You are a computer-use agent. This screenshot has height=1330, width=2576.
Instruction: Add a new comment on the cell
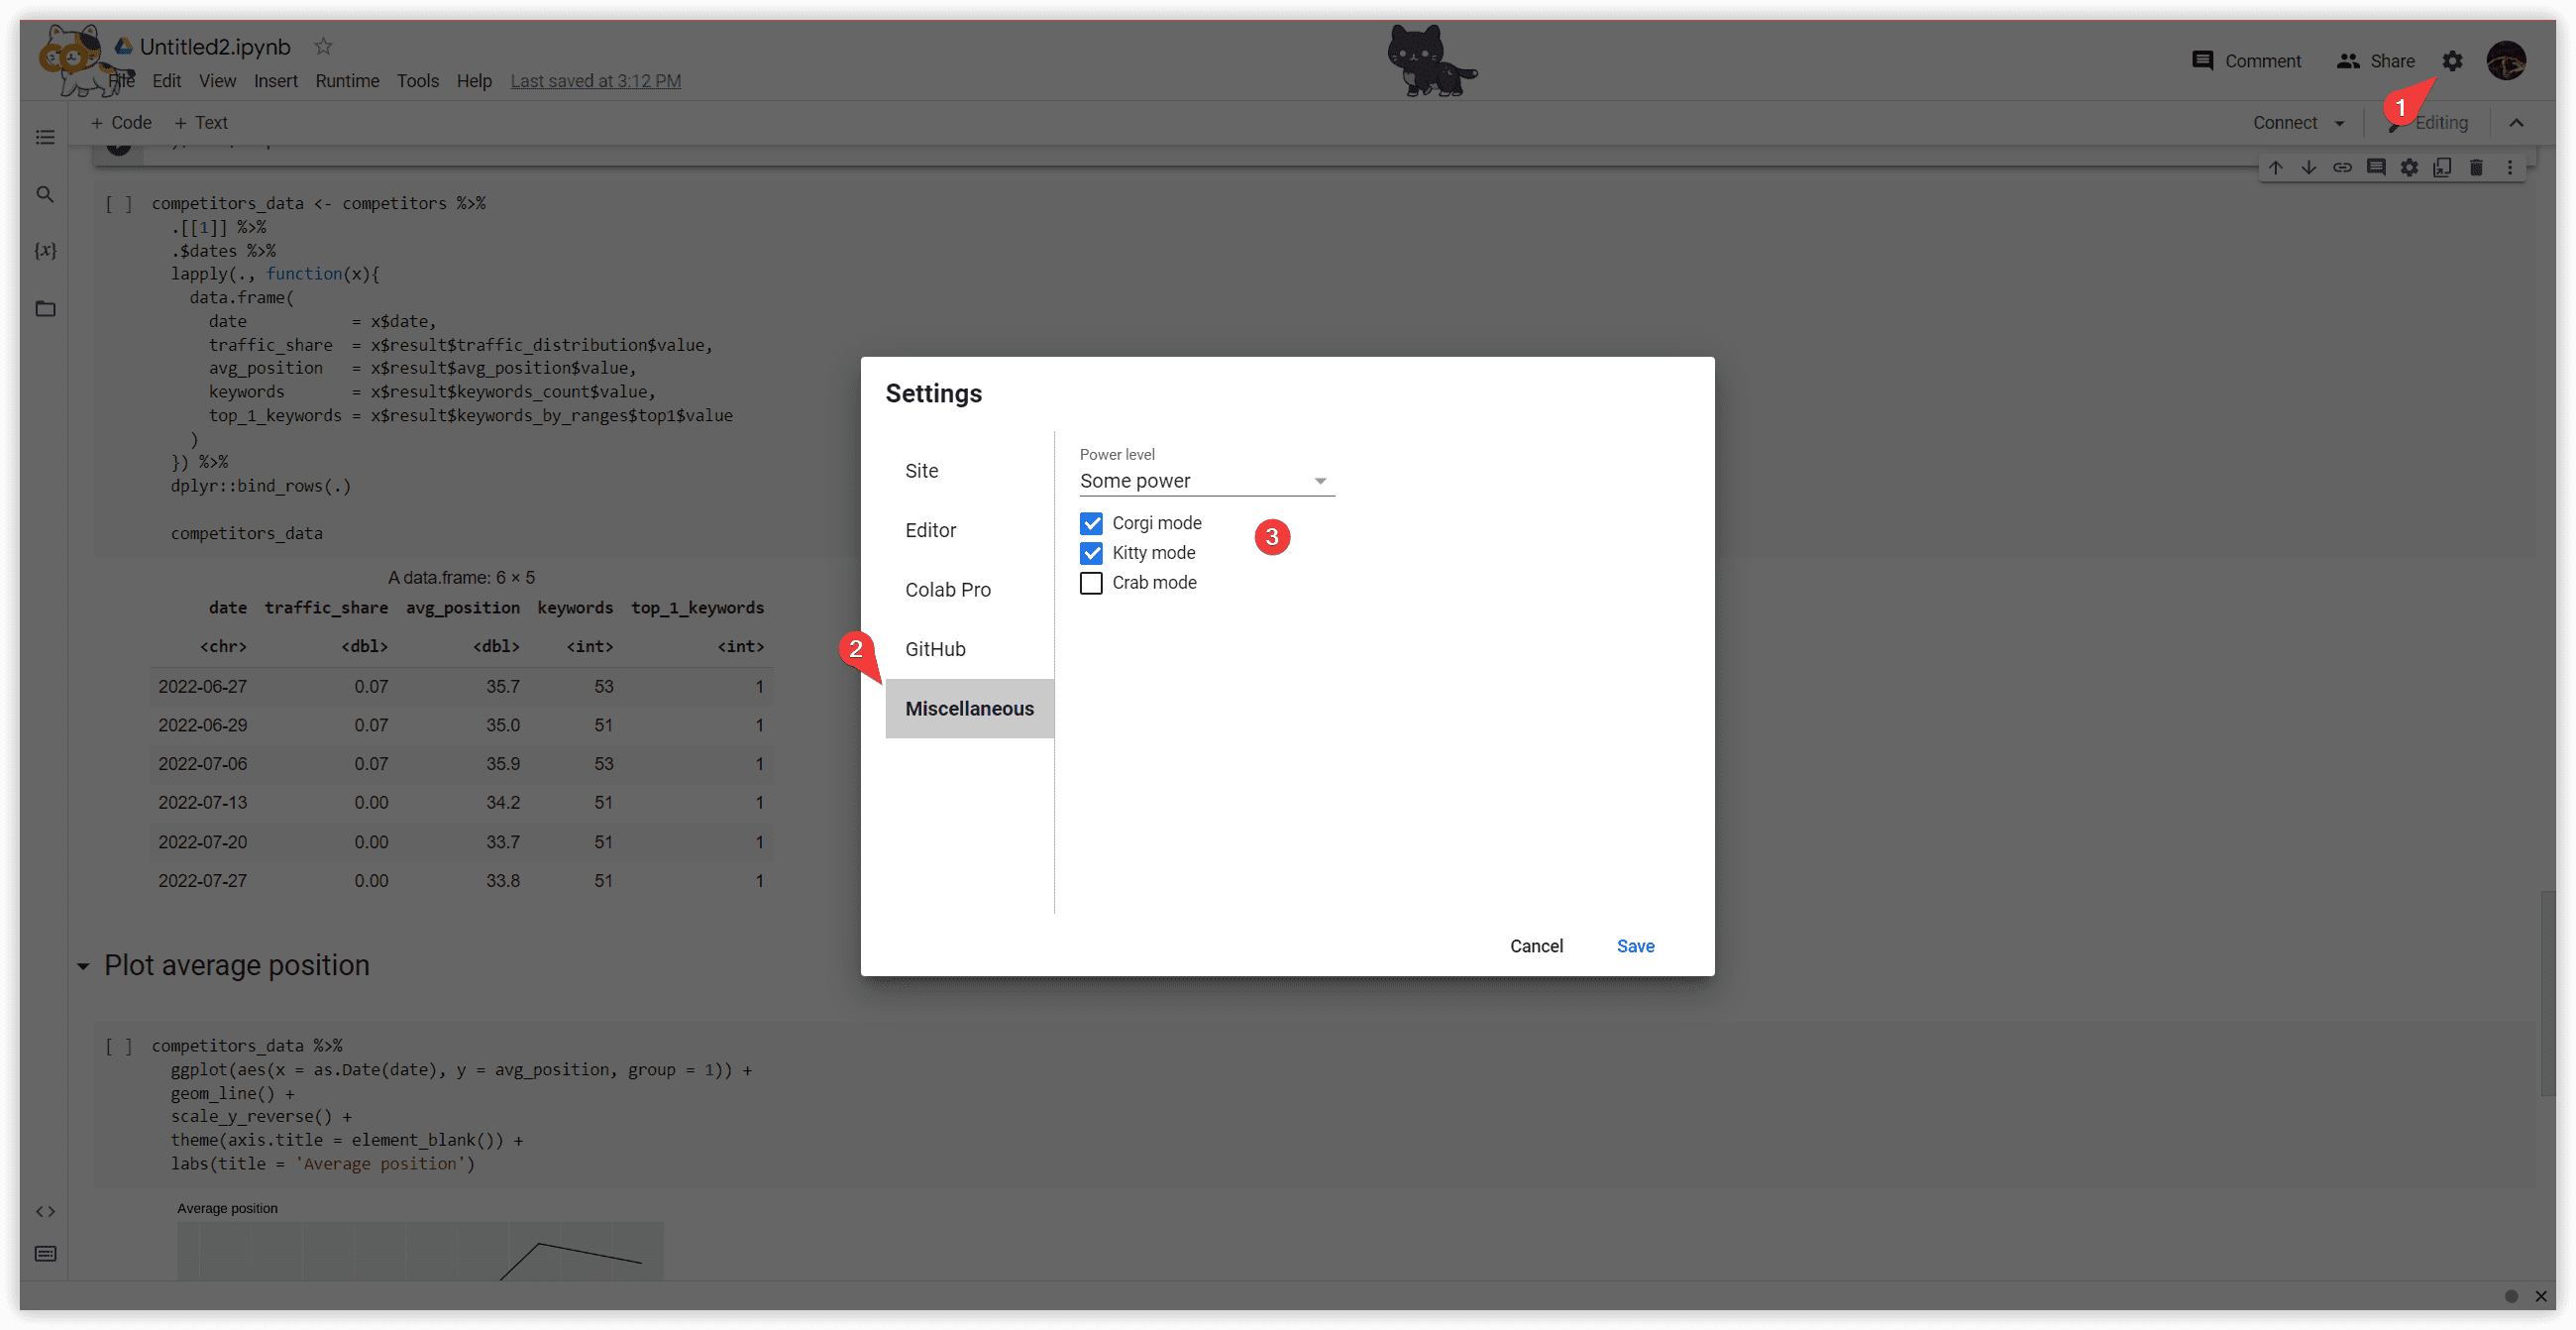point(2376,167)
